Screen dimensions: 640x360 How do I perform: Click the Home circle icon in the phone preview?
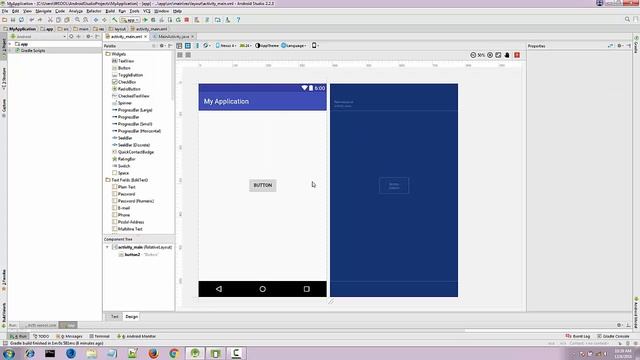[x=262, y=289]
